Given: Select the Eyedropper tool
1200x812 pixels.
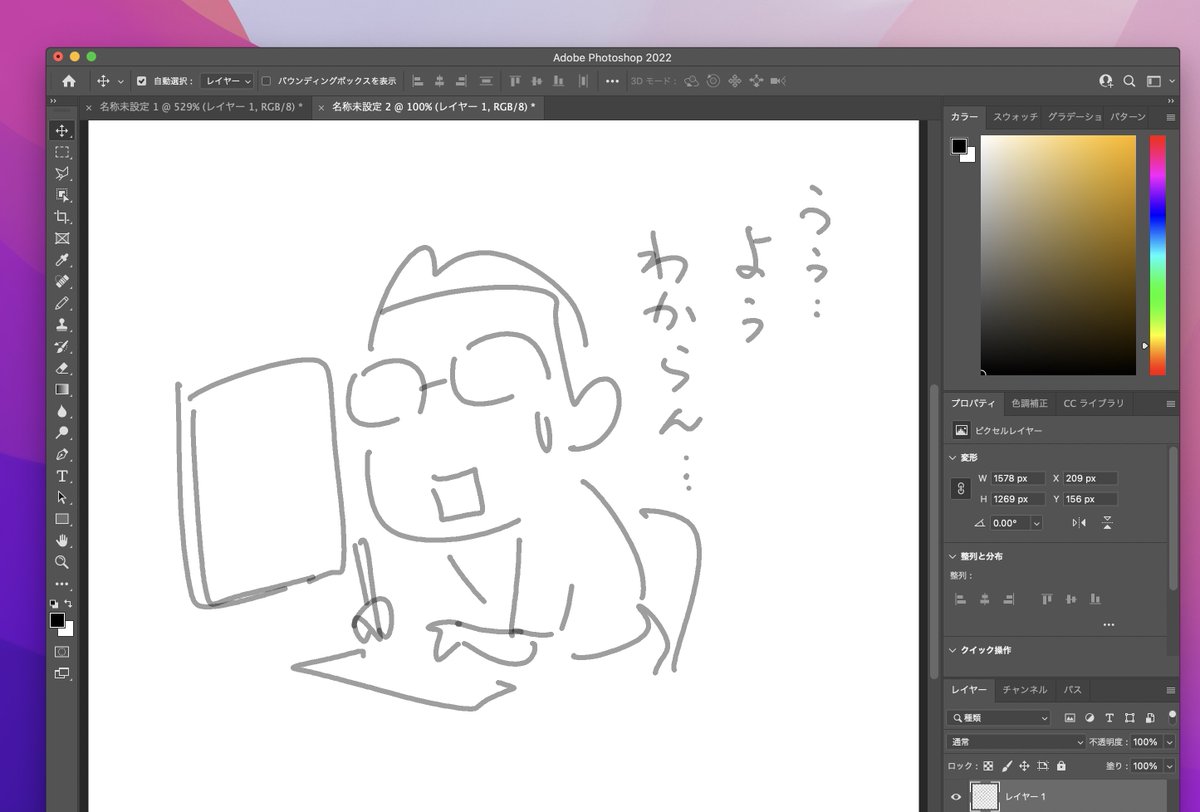Looking at the screenshot, I should point(62,260).
